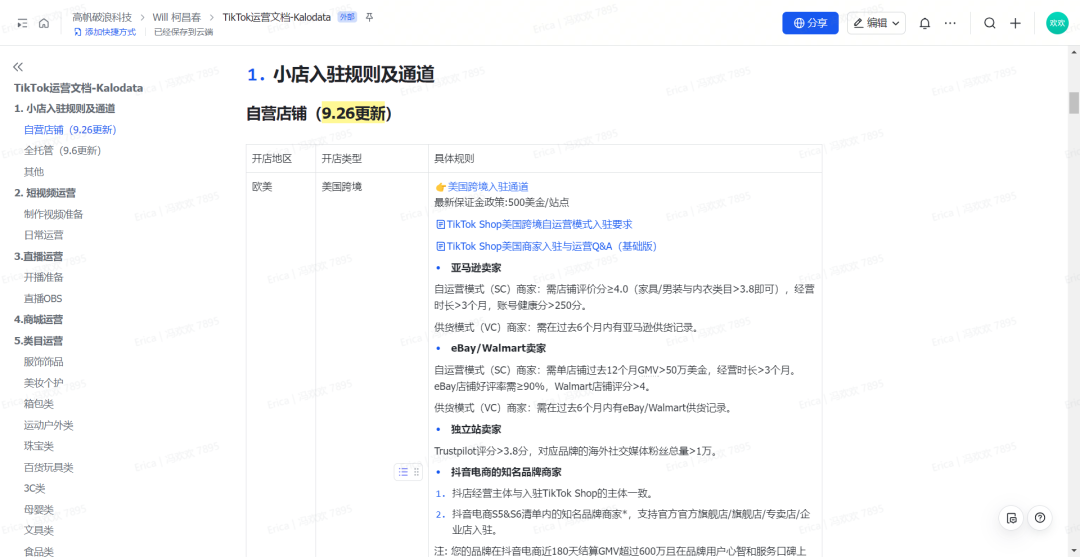Toggle the sidebar navigation icon
The width and height of the screenshot is (1080, 557).
click(x=23, y=23)
